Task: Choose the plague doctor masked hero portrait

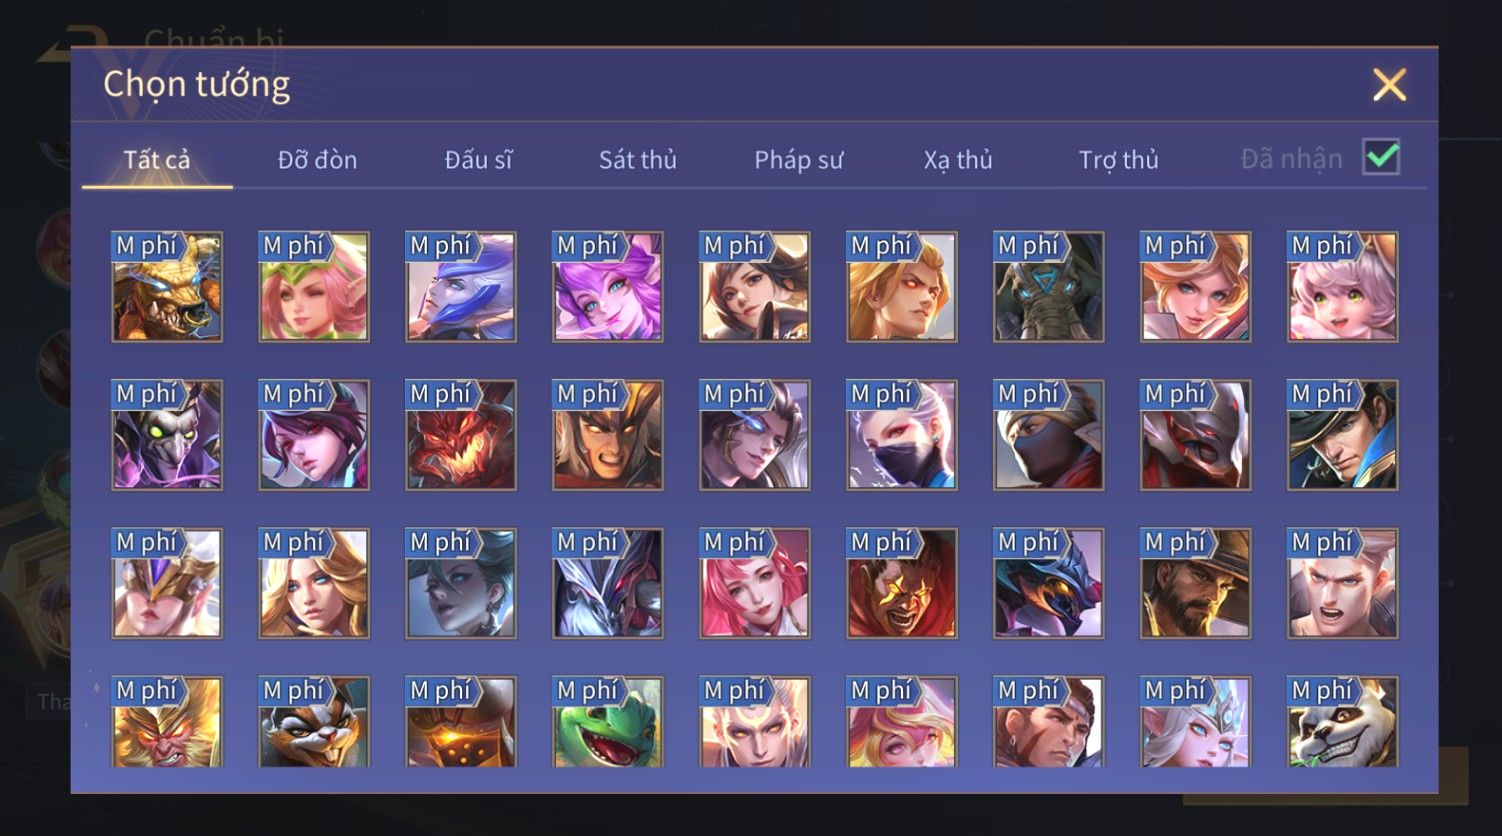Action: click(x=167, y=435)
